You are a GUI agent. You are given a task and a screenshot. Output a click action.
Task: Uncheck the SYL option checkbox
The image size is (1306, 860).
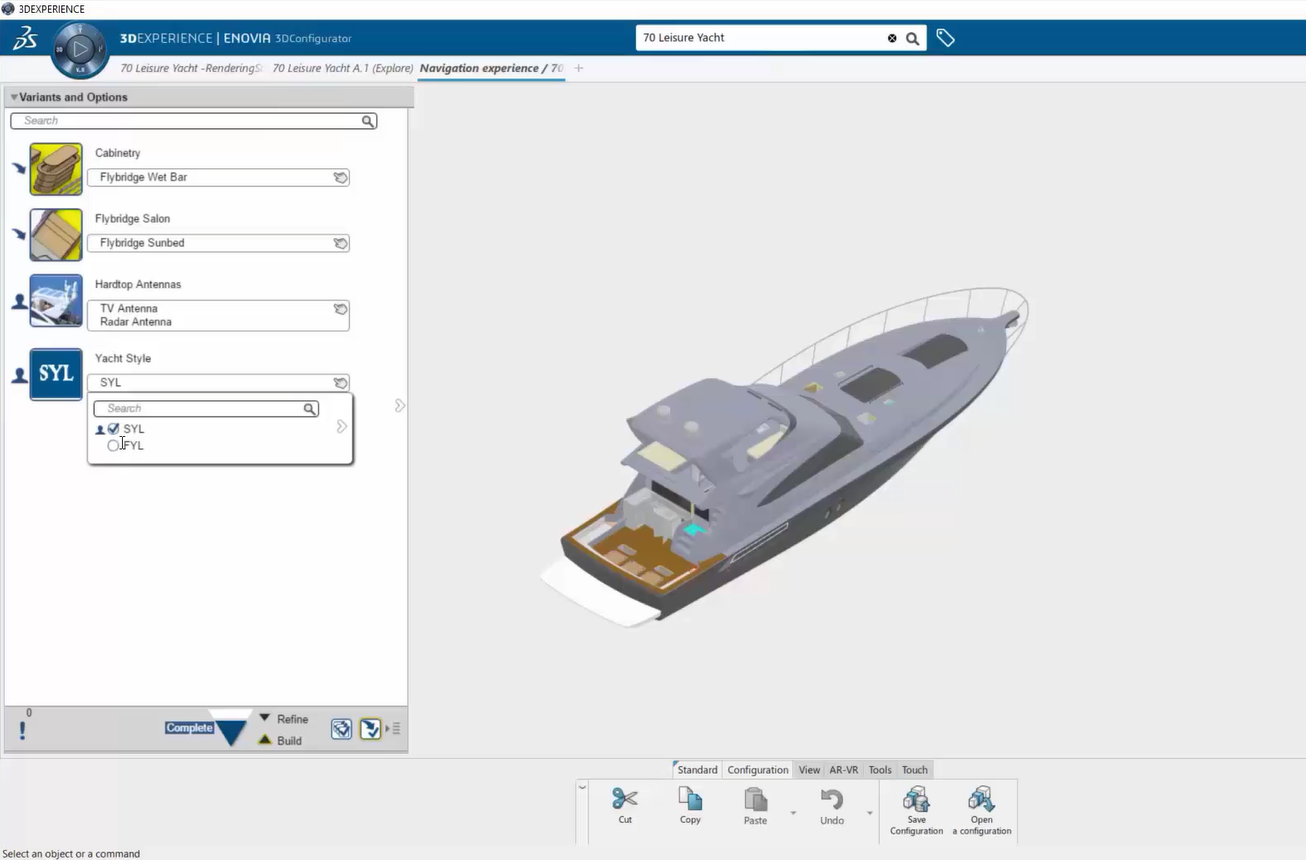click(114, 429)
